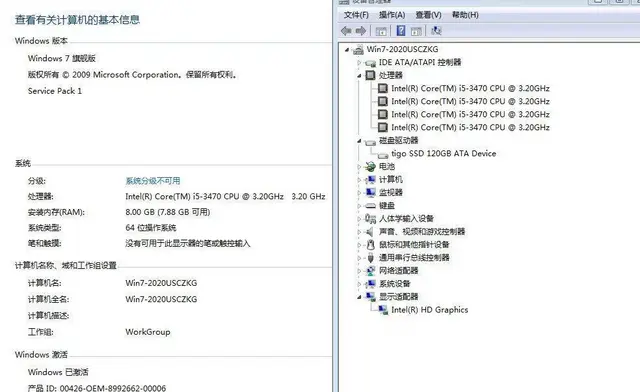Open the 查看(V) menu
This screenshot has width=640, height=392.
(x=428, y=15)
